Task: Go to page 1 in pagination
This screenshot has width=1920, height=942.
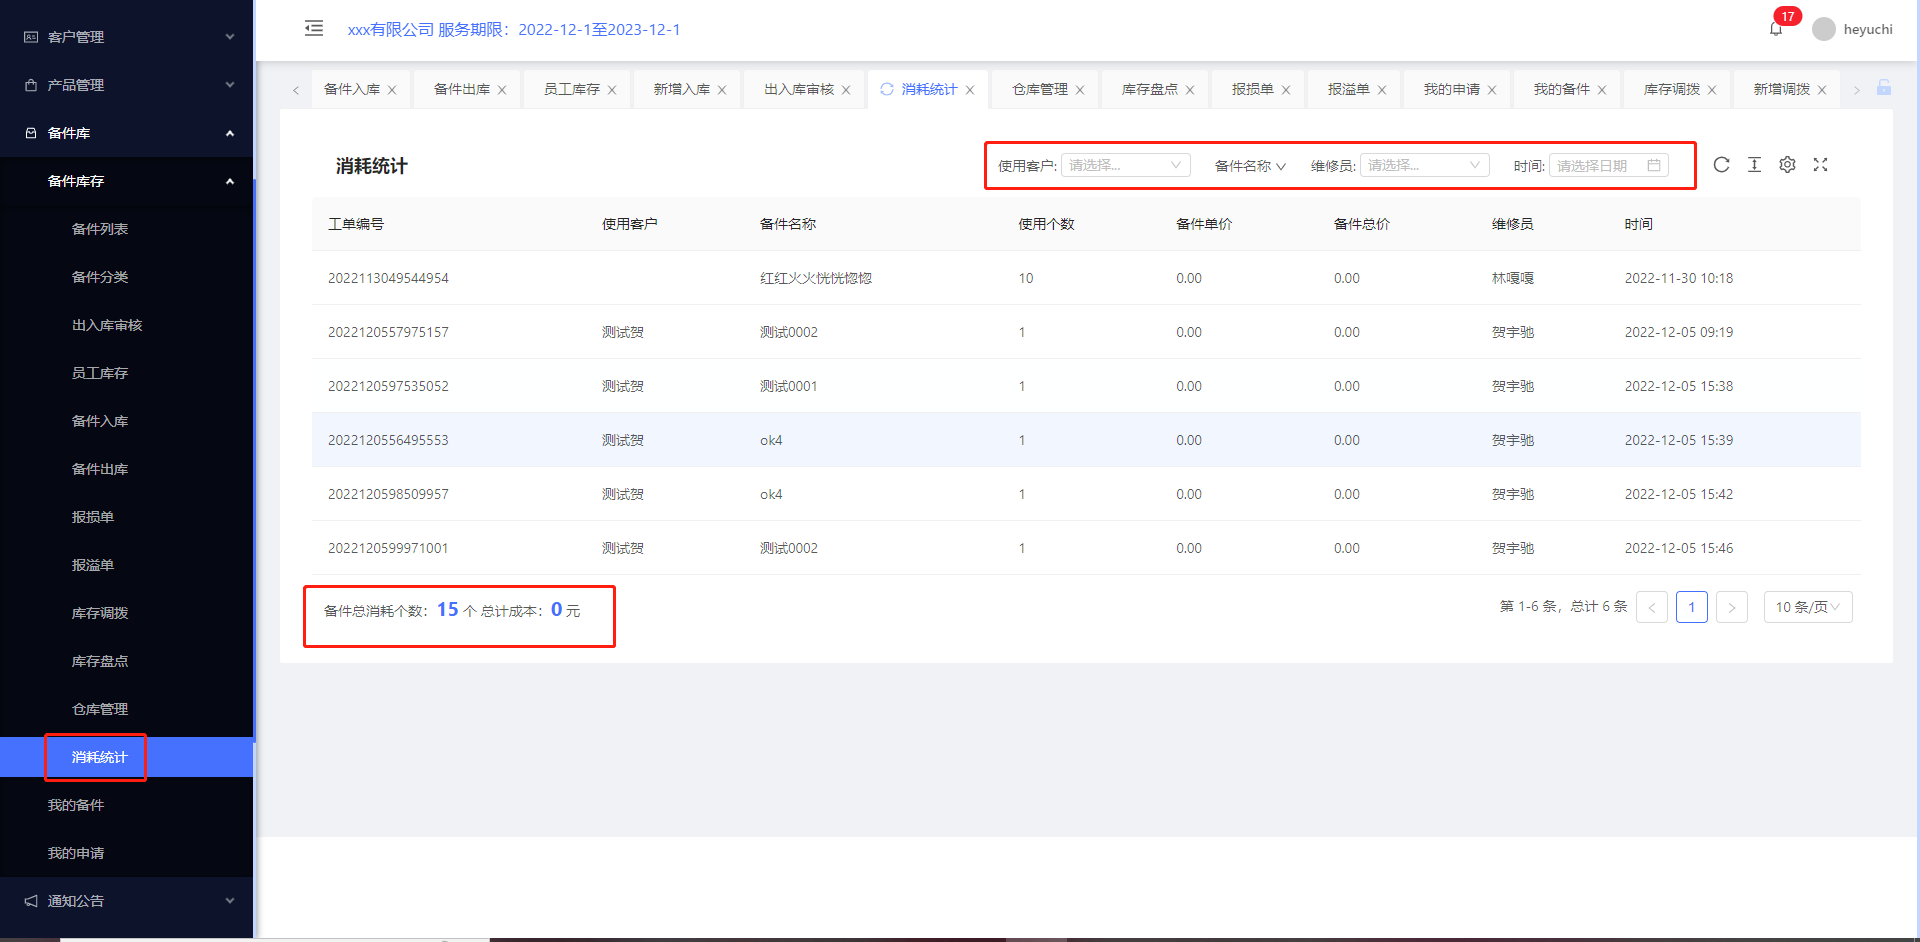Action: 1691,607
